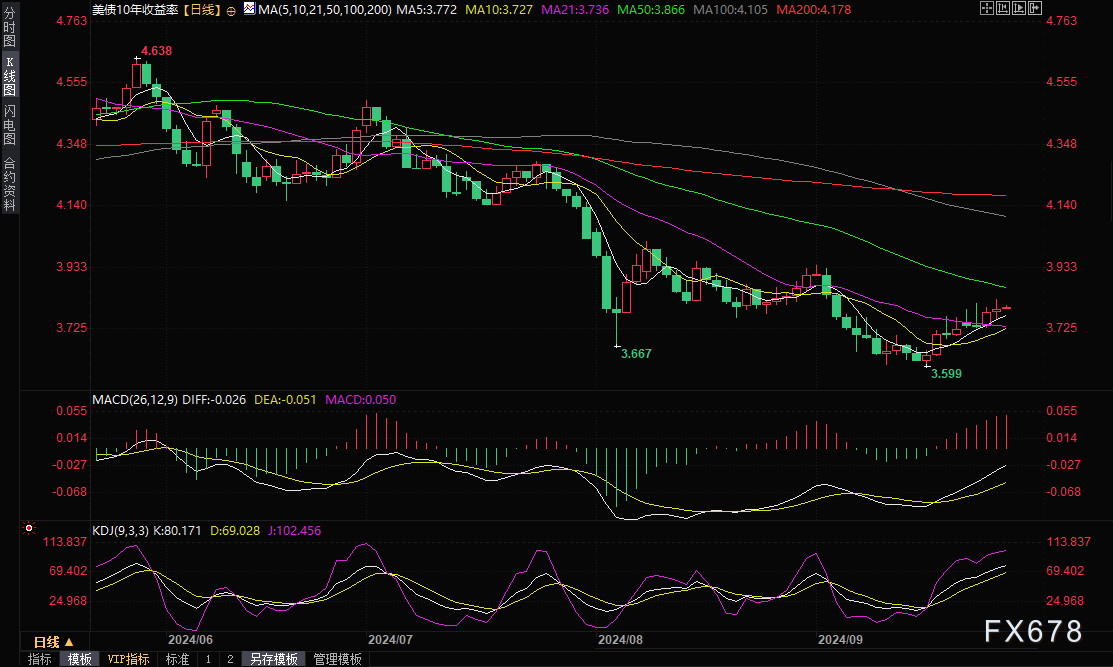Click the round icon after 【日线】 title
The height and width of the screenshot is (667, 1113).
(232, 9)
